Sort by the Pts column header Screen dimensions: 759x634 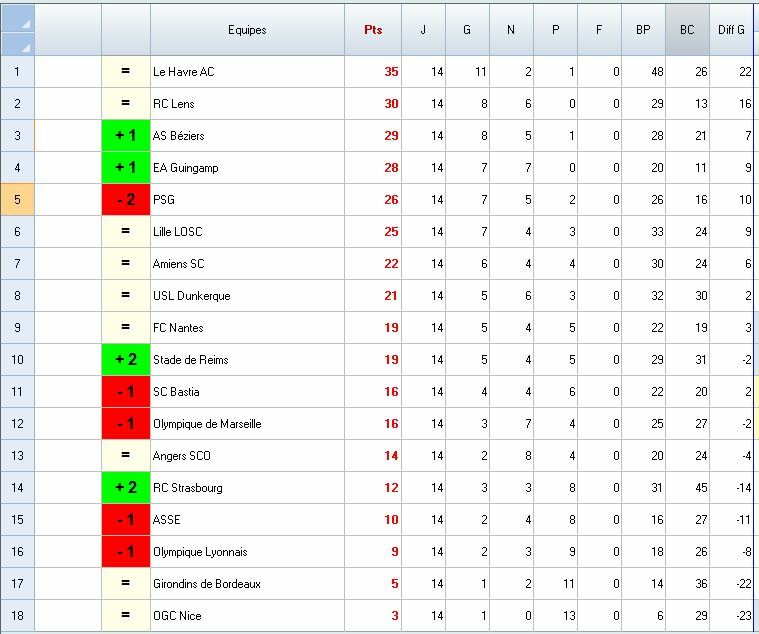(373, 30)
